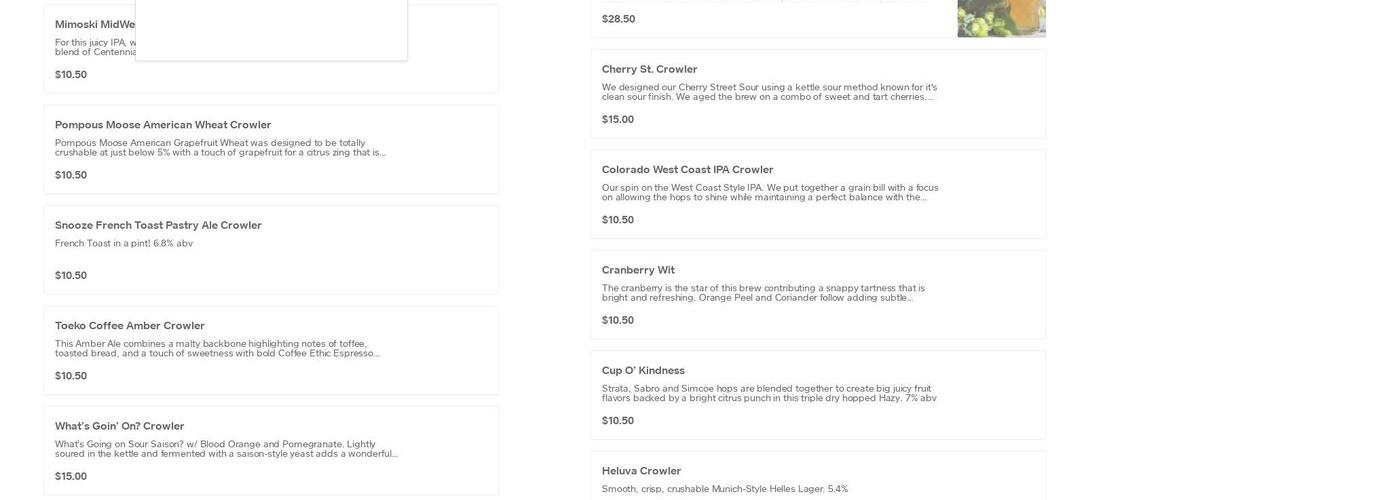Viewport: 1400px width, 500px height.
Task: Click the Mimoski MidWest item title
Action: [x=94, y=24]
